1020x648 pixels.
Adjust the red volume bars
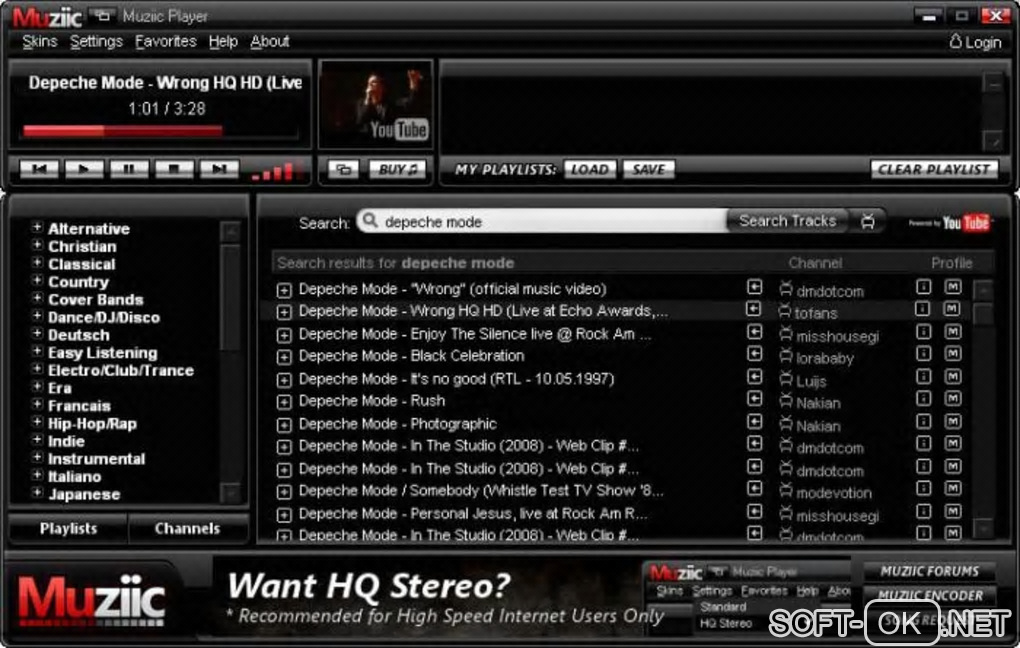pyautogui.click(x=278, y=171)
